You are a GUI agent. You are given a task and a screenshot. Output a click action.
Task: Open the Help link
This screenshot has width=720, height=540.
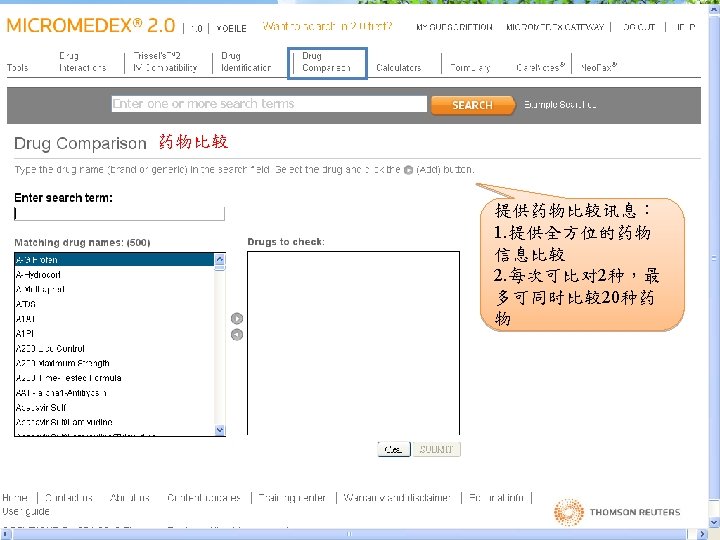point(686,27)
